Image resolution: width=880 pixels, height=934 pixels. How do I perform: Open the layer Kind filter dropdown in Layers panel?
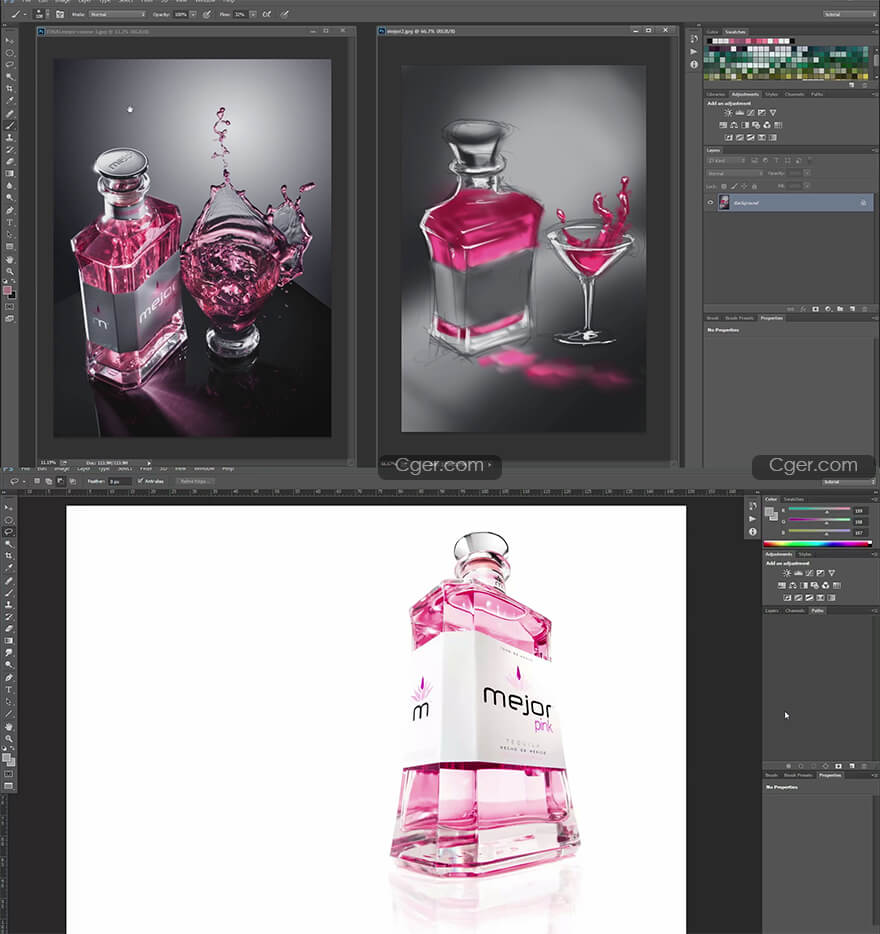pyautogui.click(x=726, y=160)
